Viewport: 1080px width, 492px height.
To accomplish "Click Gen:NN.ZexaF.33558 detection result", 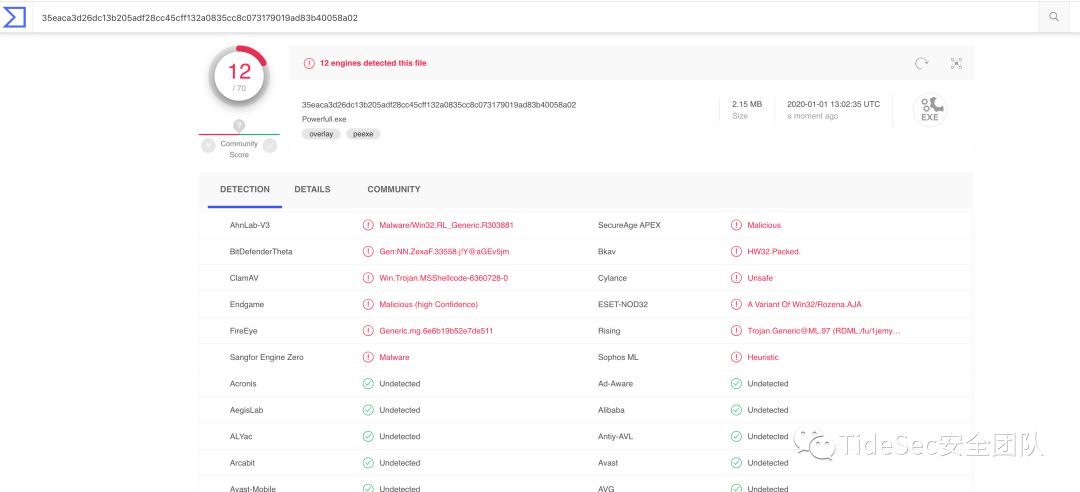I will [444, 252].
